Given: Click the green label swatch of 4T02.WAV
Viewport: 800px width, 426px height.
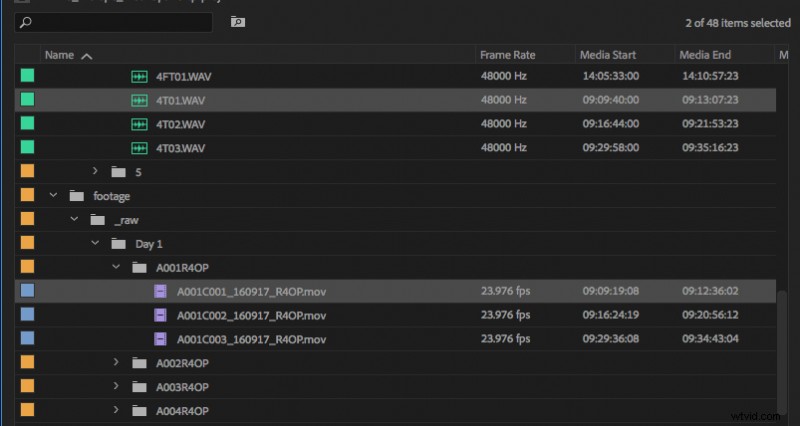Looking at the screenshot, I should 28,123.
